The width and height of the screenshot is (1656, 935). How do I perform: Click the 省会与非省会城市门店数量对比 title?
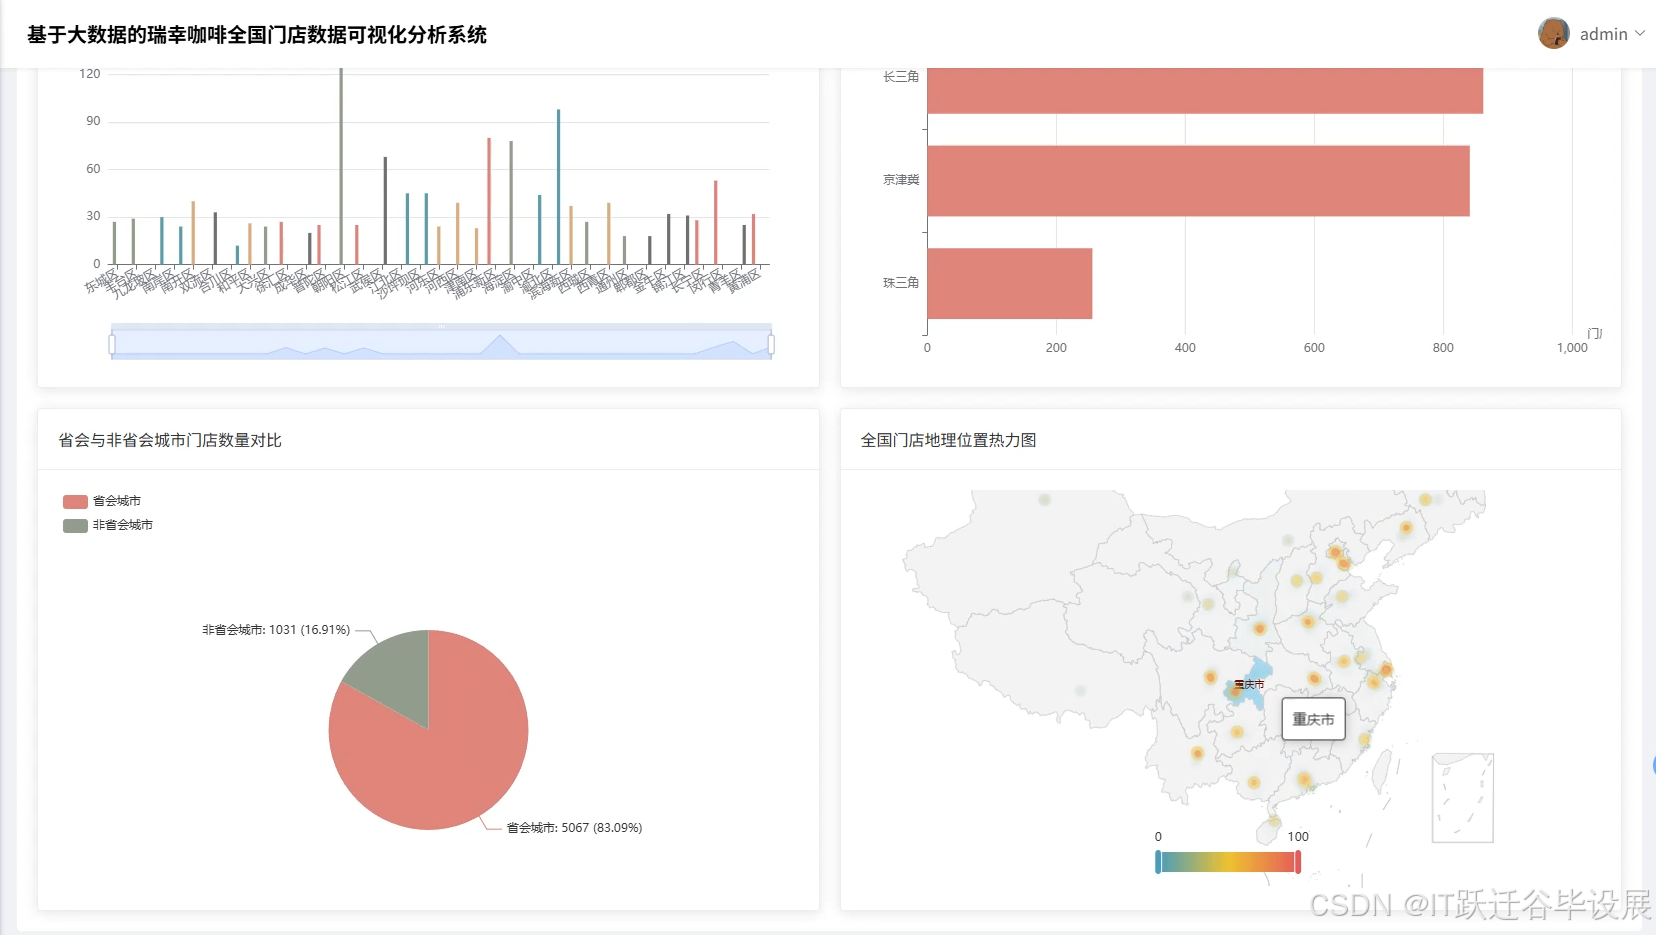(x=170, y=440)
